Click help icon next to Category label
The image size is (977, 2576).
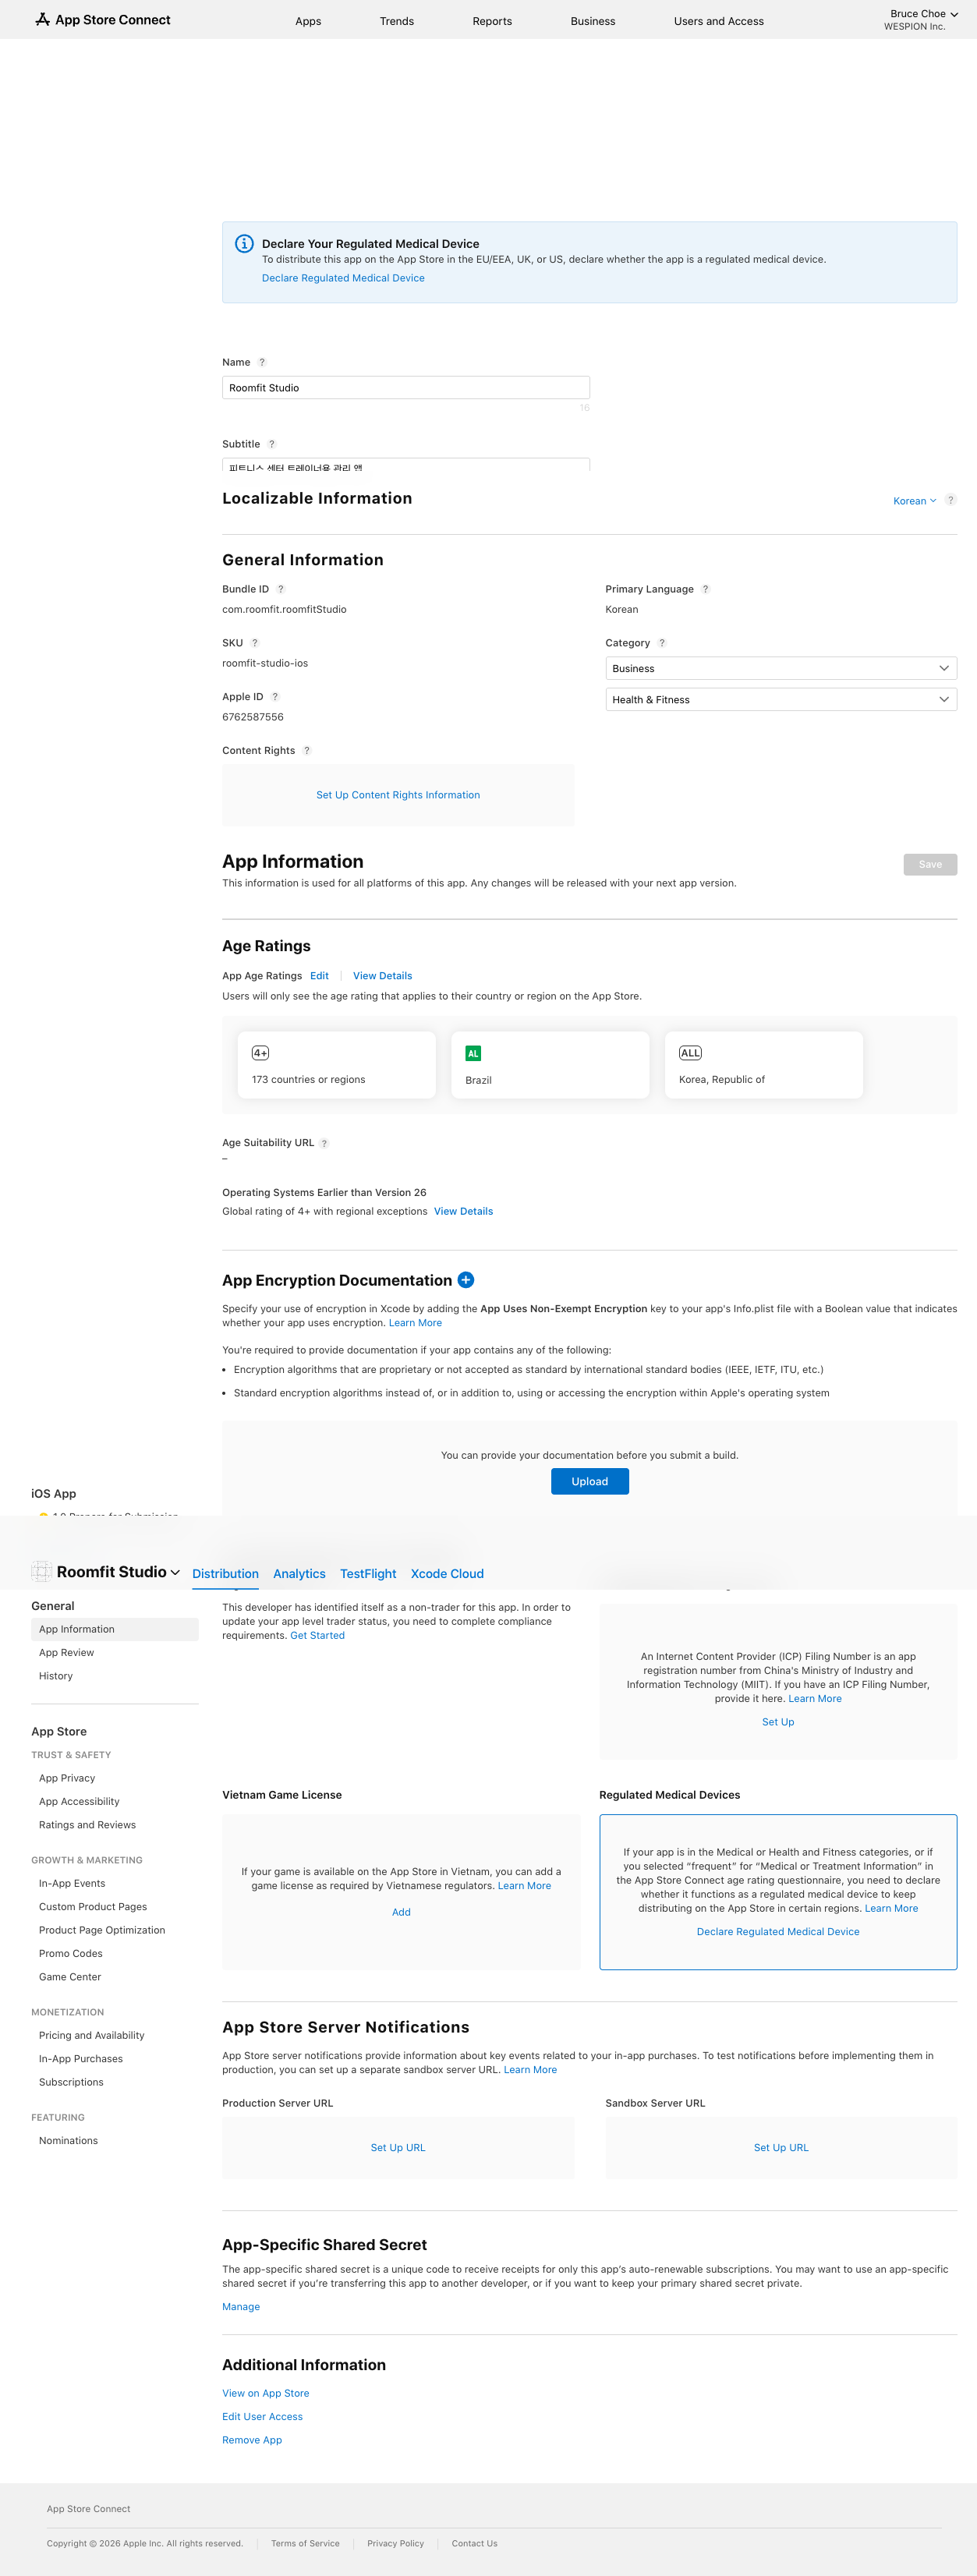[x=662, y=643]
